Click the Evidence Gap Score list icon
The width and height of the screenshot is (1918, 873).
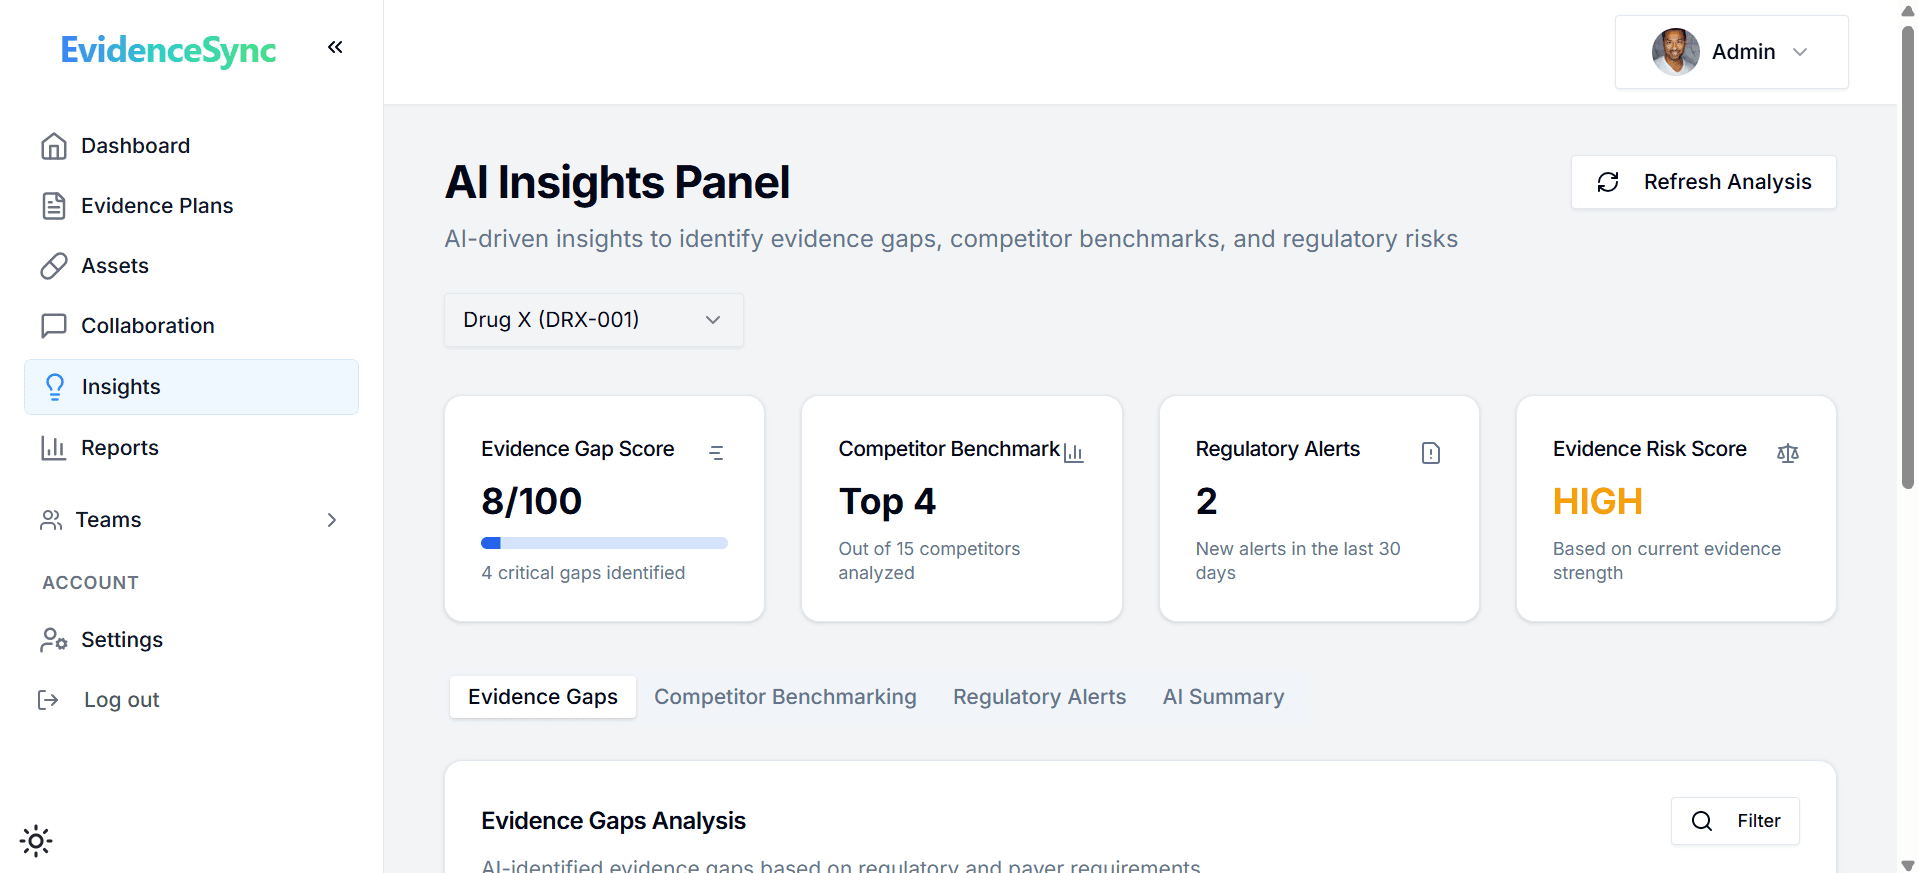pos(716,453)
